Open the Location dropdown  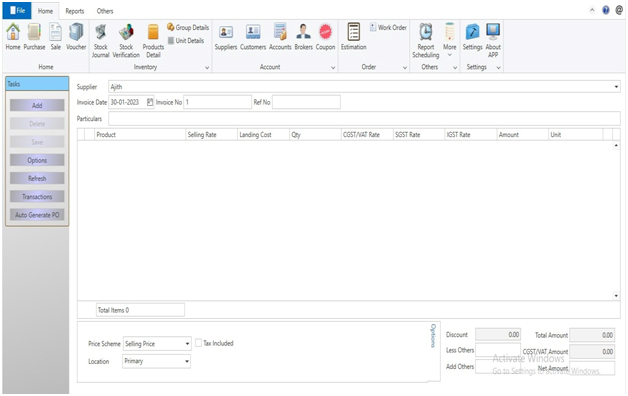(x=187, y=361)
